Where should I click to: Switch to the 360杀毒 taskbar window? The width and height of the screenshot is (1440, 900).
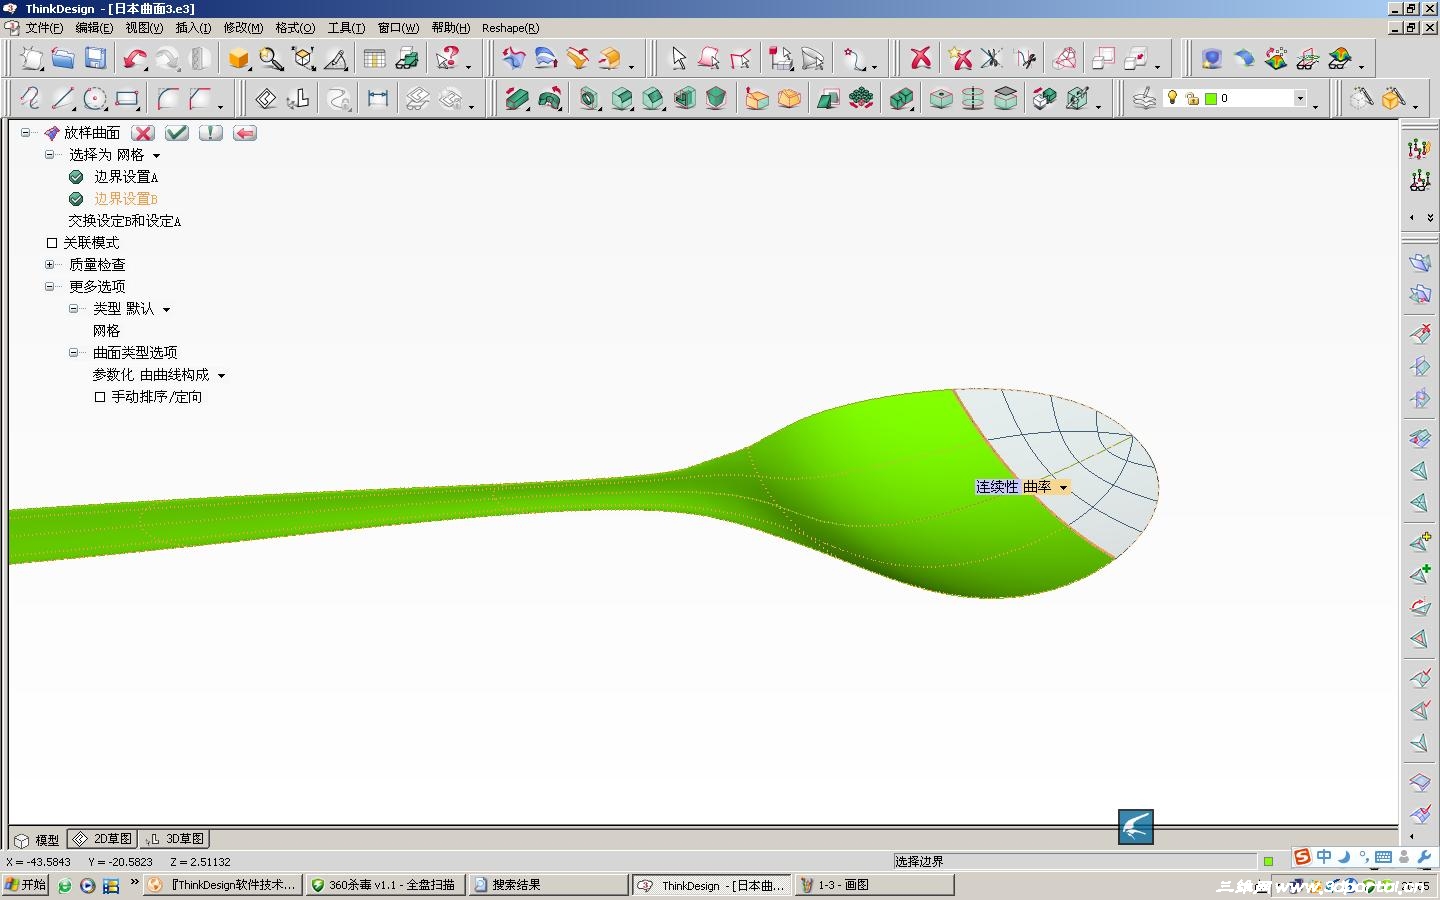tap(385, 885)
